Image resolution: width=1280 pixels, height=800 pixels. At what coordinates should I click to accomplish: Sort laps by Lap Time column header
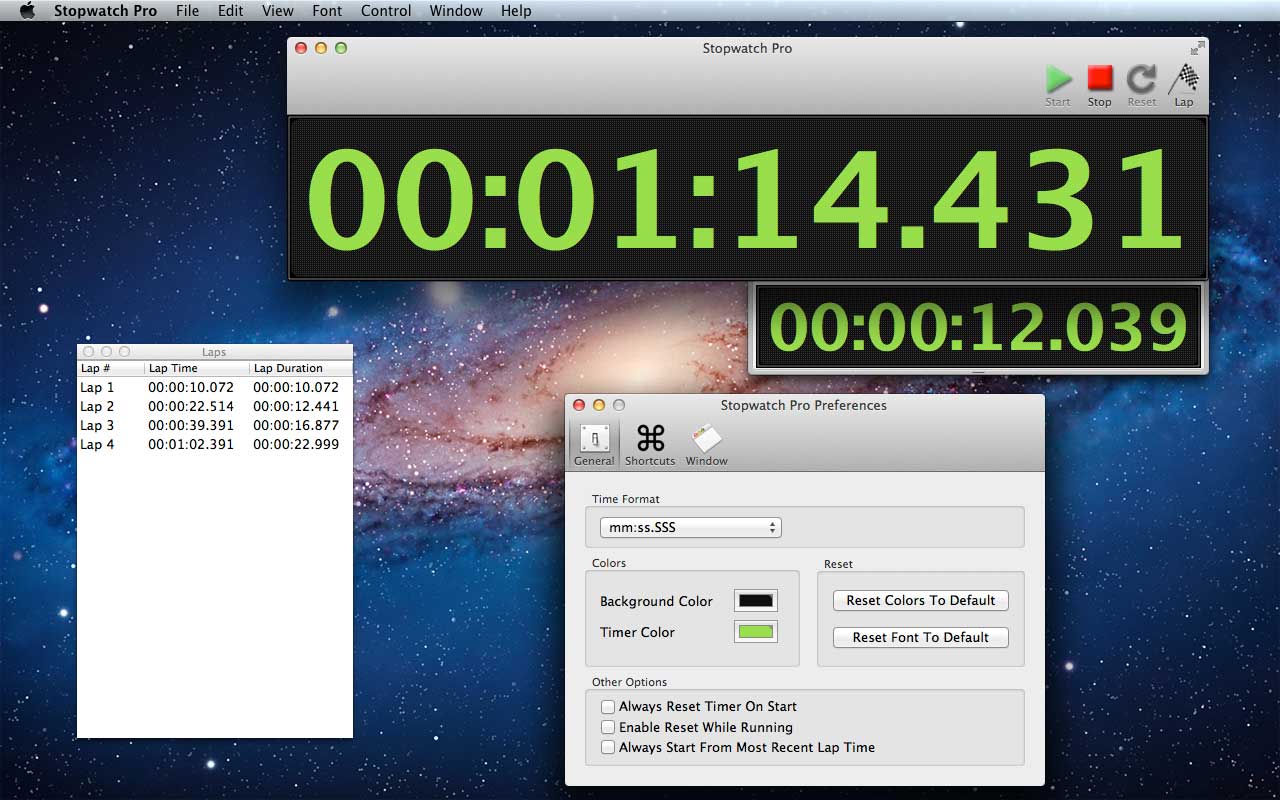(x=196, y=368)
